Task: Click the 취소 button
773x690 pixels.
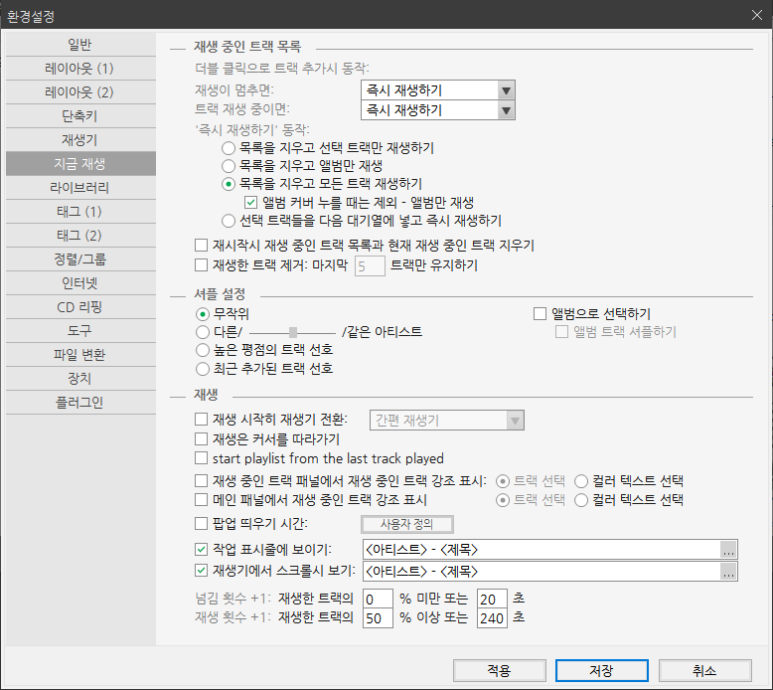Action: point(705,671)
